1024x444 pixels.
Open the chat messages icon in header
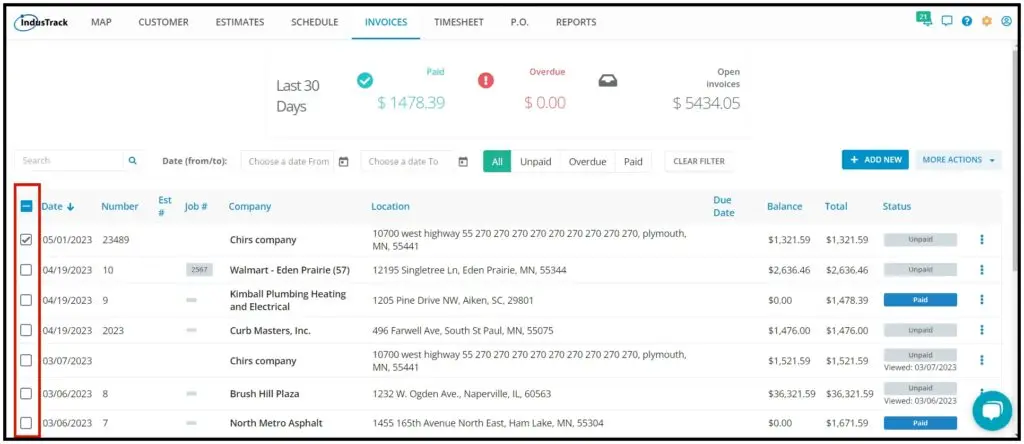947,21
